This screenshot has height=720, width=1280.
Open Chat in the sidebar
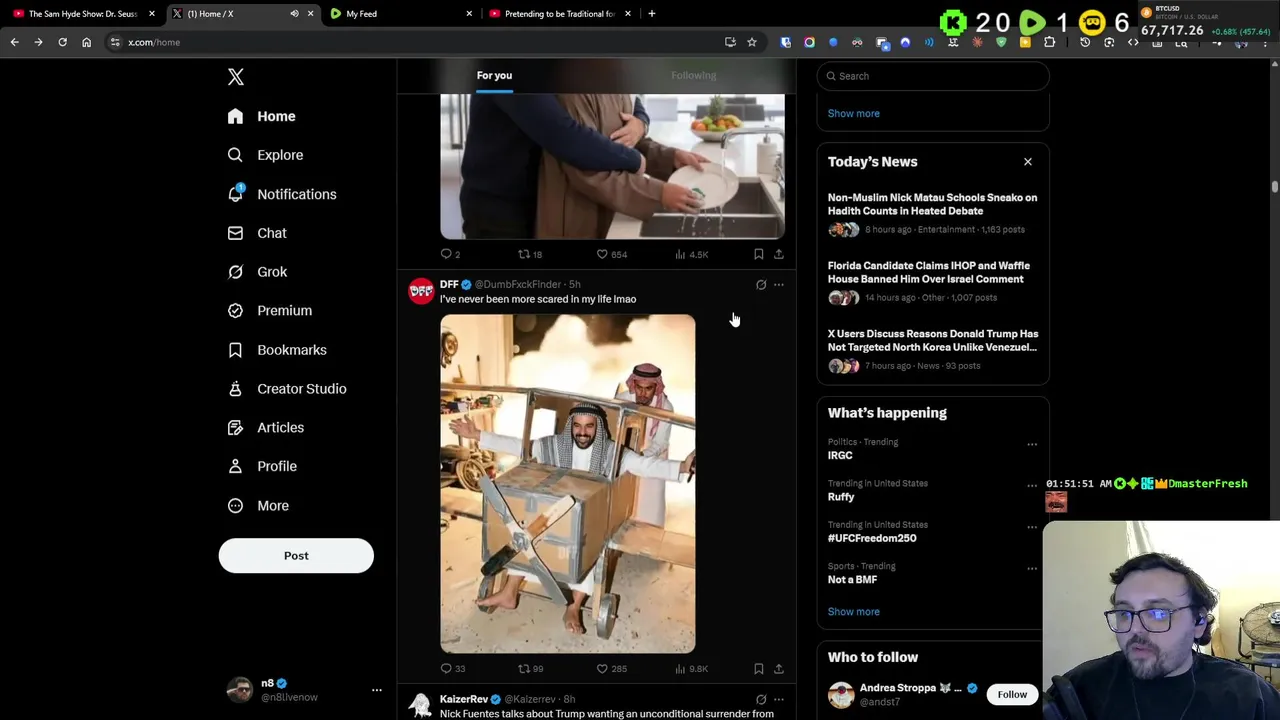pos(257,233)
